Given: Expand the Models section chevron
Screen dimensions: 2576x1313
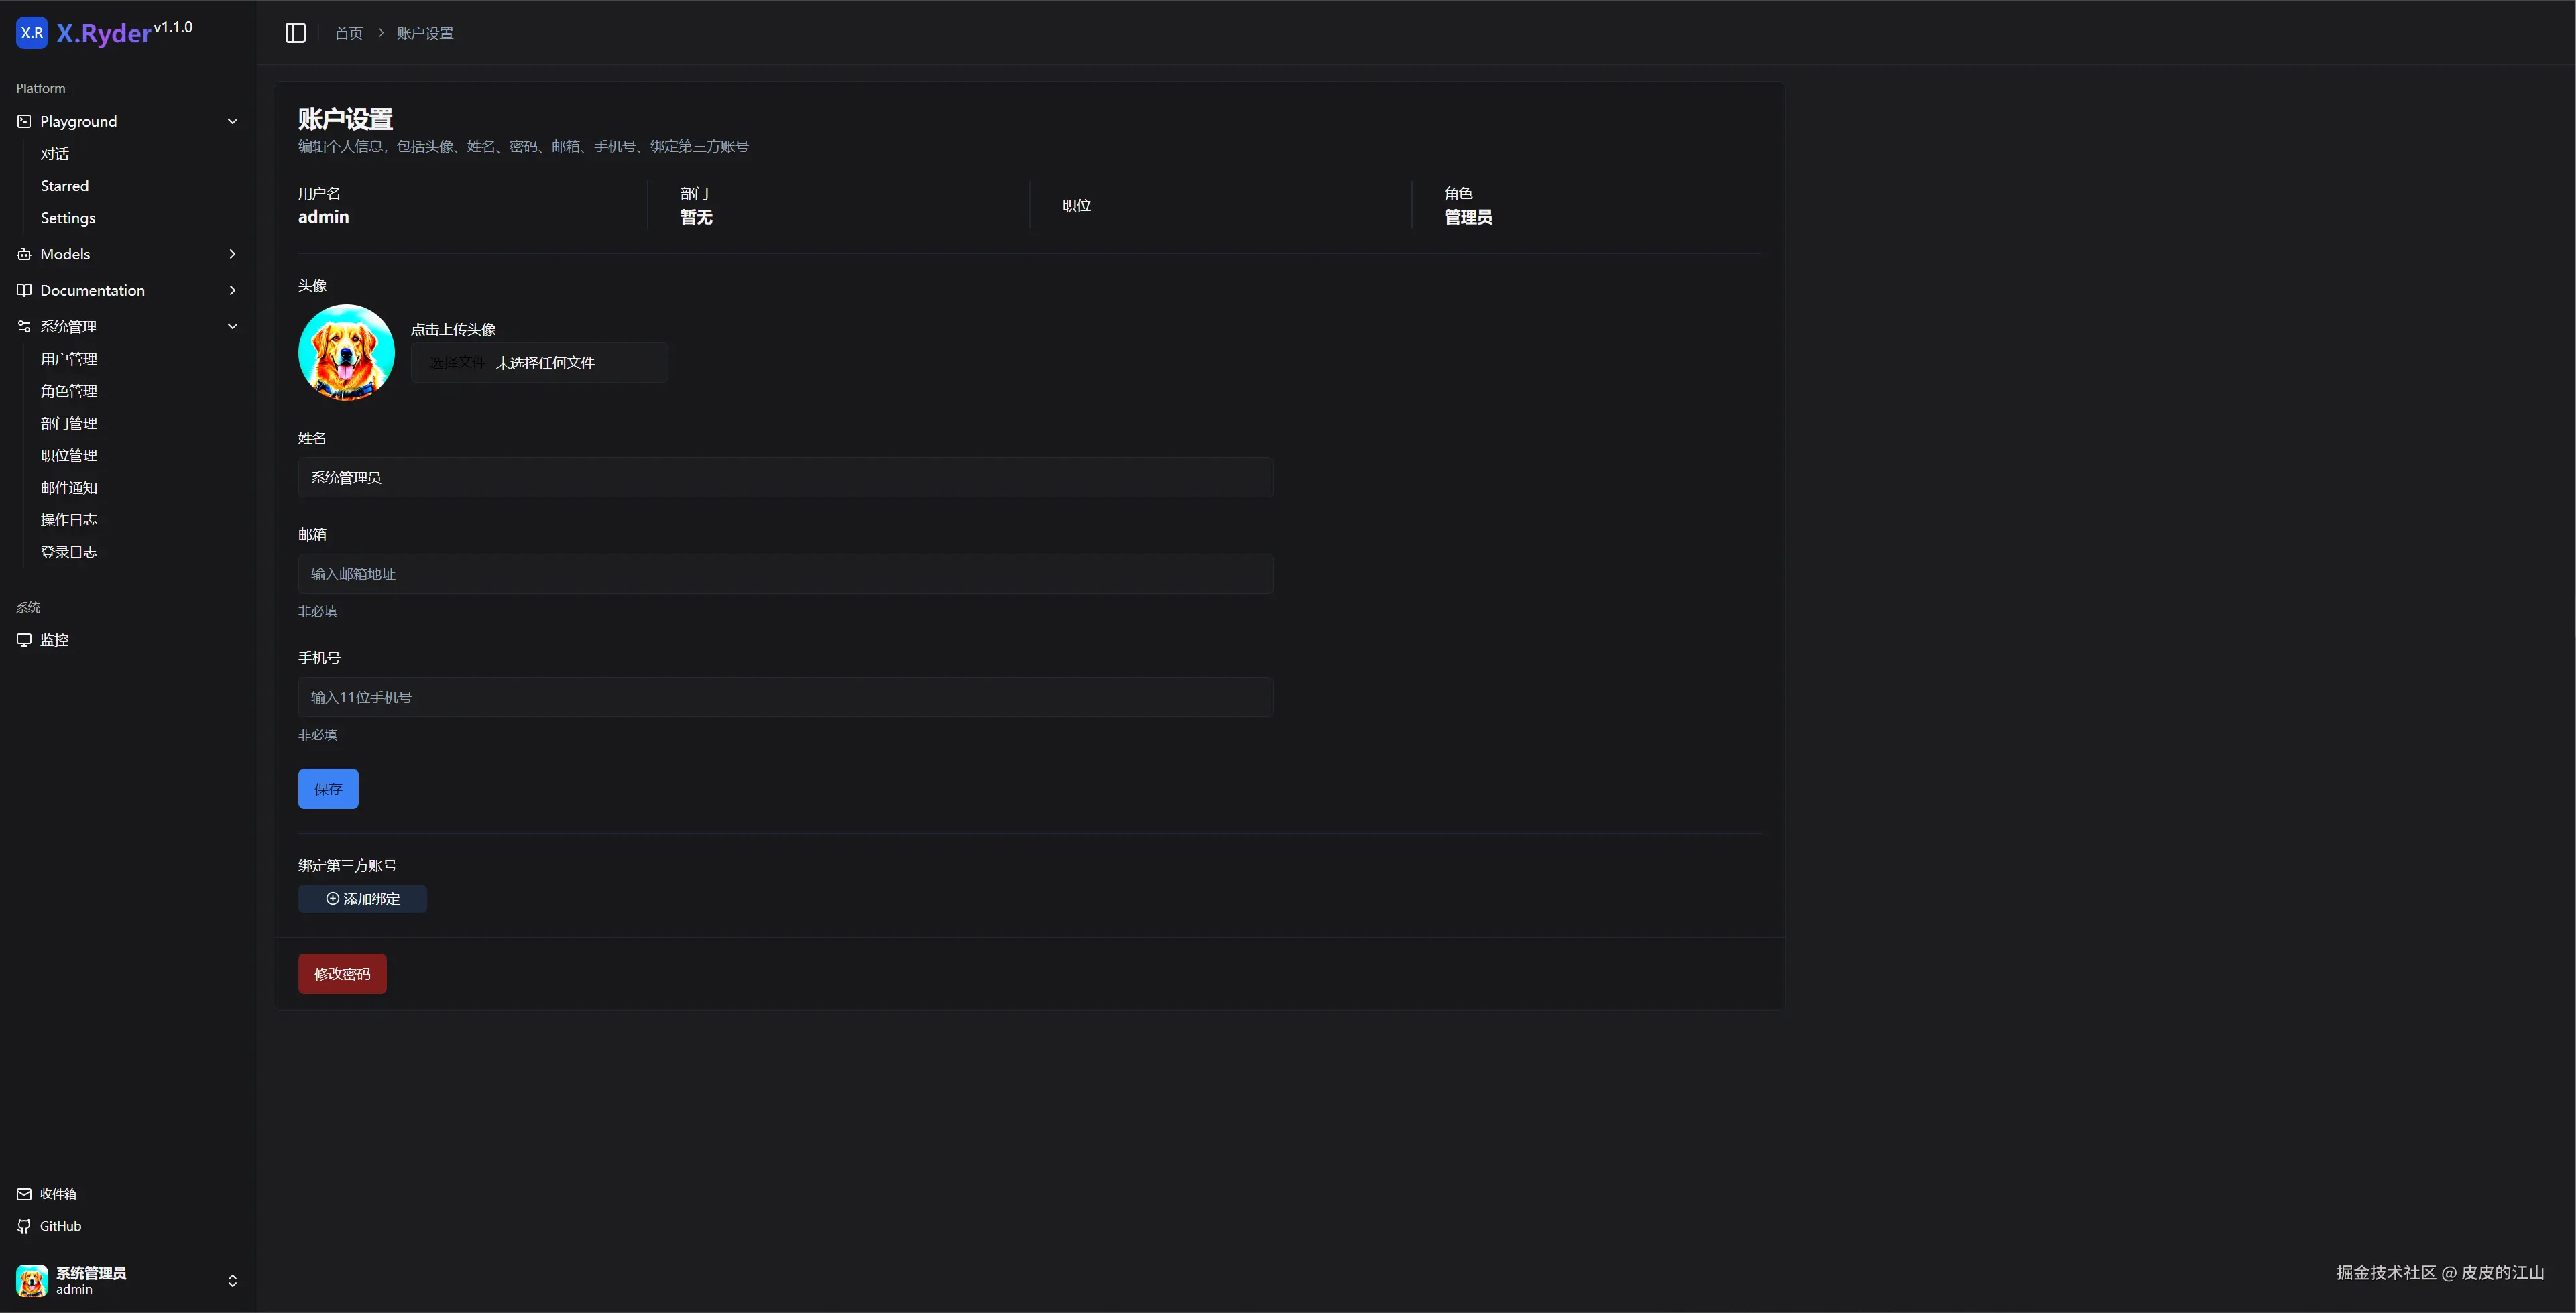Looking at the screenshot, I should (233, 254).
